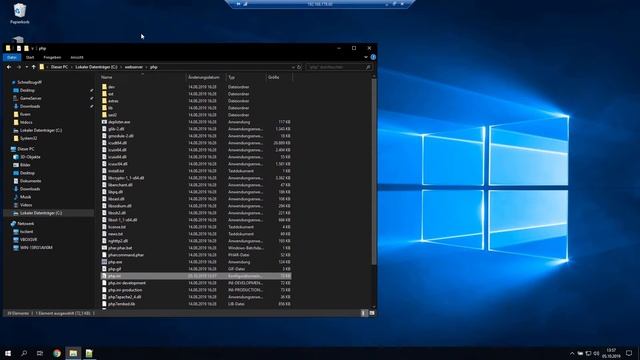
Task: Select highlighted Lokaler Datenträger (C:) under Dieser PC
Action: pos(48,213)
